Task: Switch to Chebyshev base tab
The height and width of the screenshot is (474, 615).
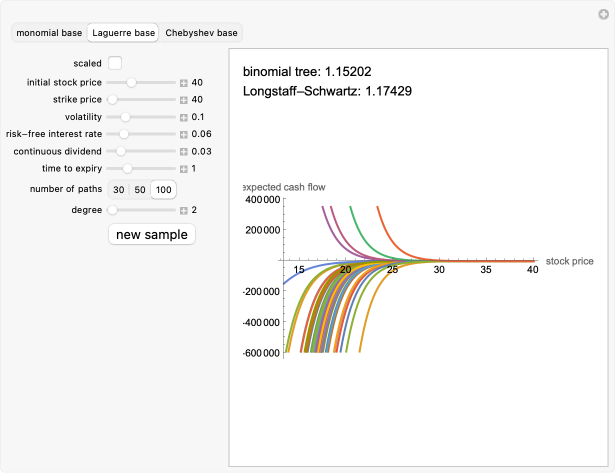Action: click(201, 33)
